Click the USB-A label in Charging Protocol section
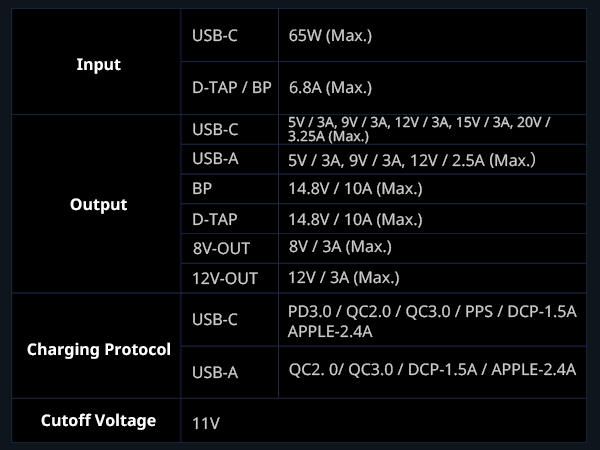The image size is (600, 450). pyautogui.click(x=214, y=373)
